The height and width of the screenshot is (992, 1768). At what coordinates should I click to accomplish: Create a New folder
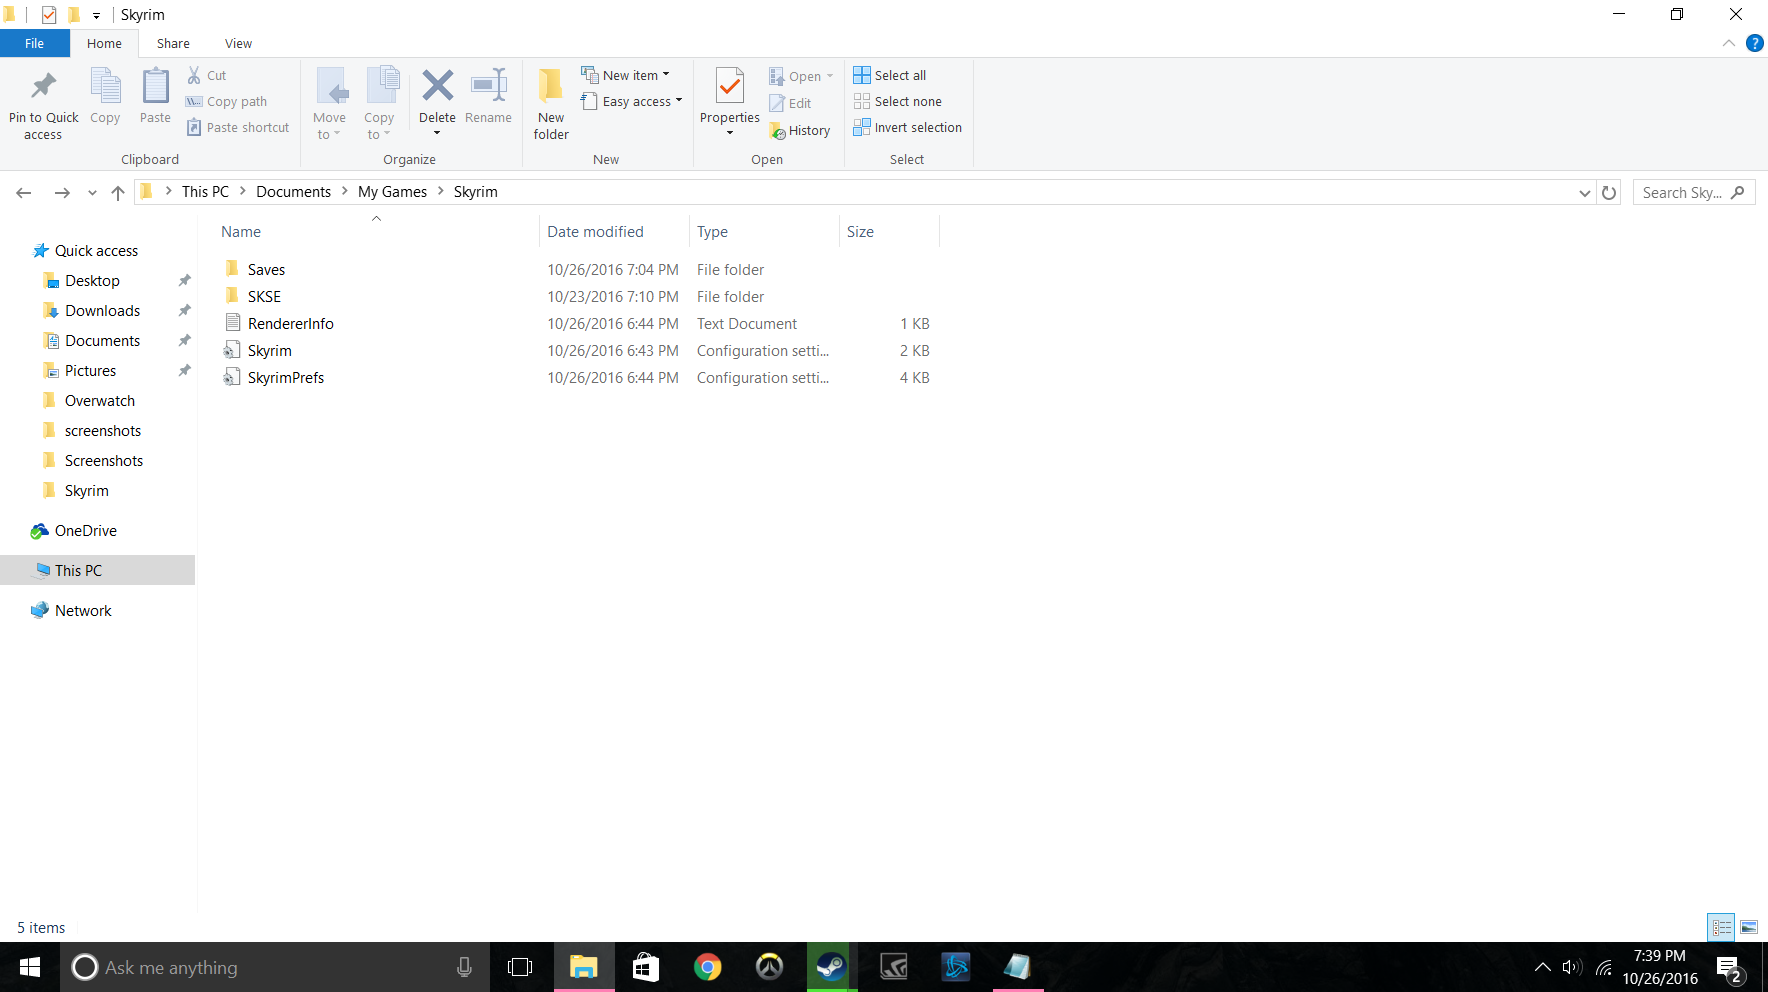coord(551,104)
